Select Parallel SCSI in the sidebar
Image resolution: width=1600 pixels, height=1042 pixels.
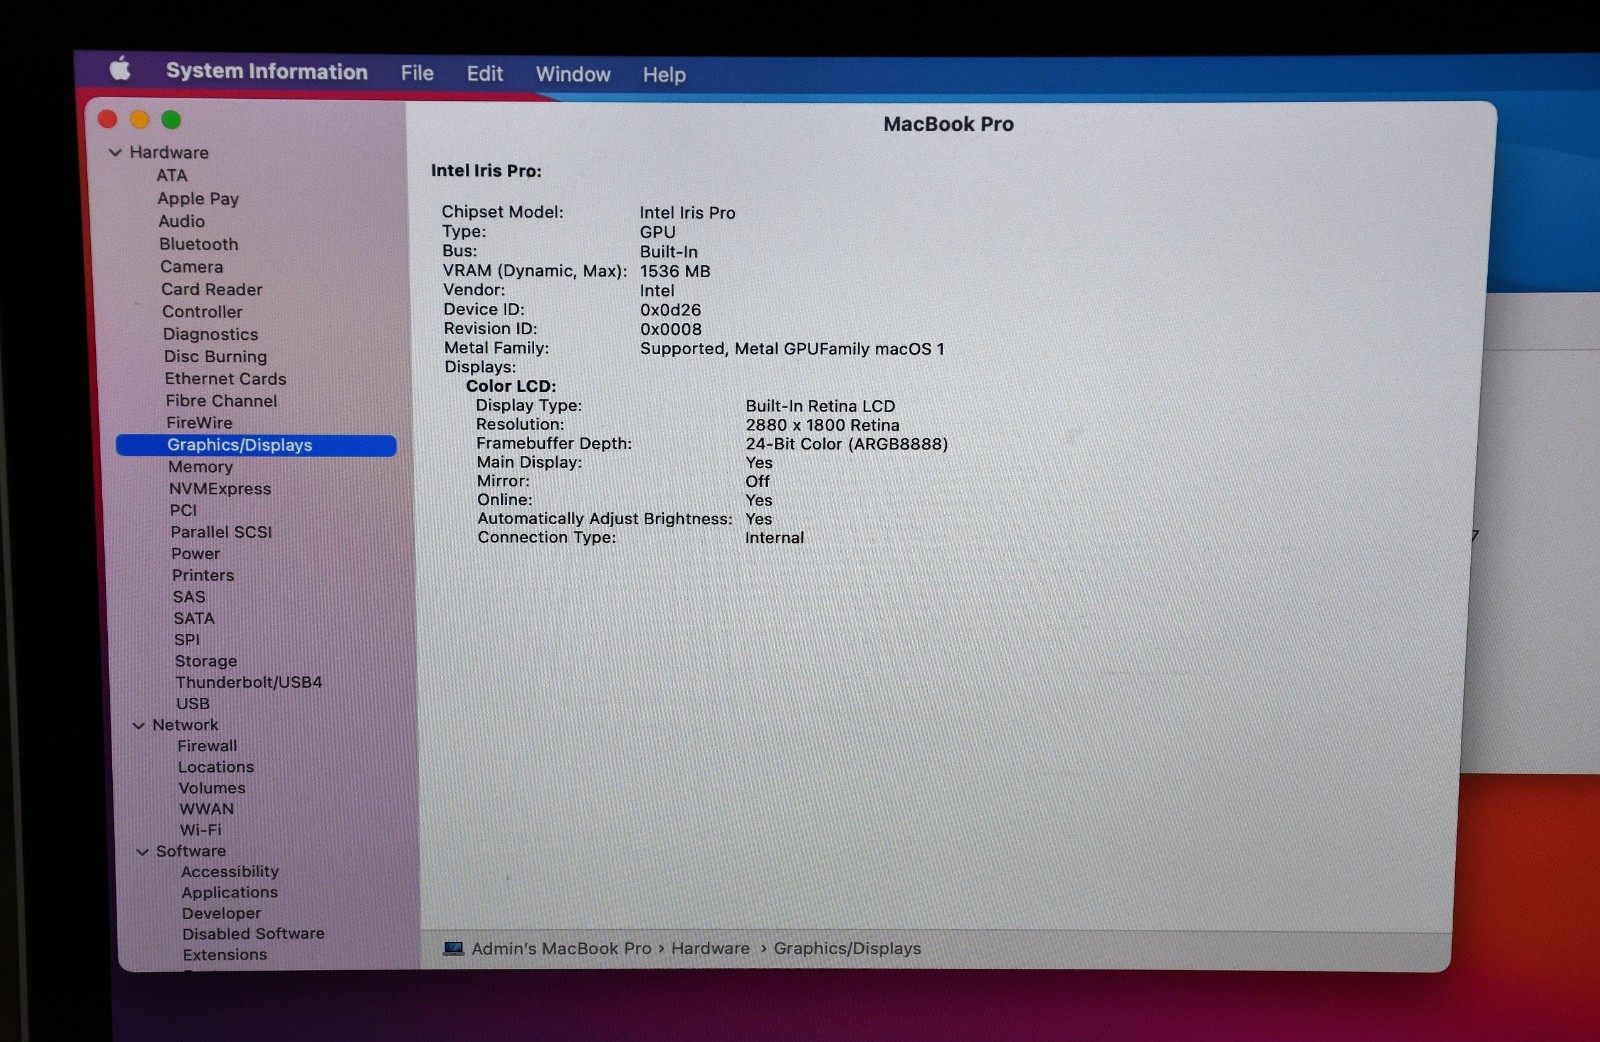[221, 532]
